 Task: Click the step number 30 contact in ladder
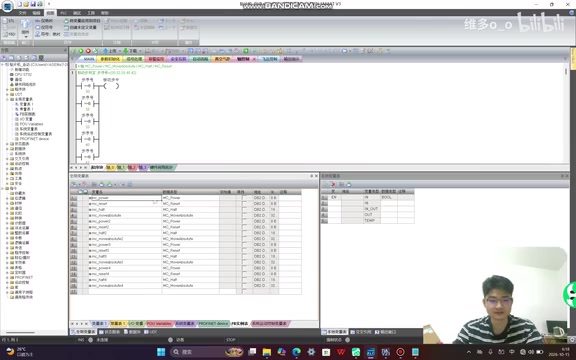[x=87, y=86]
